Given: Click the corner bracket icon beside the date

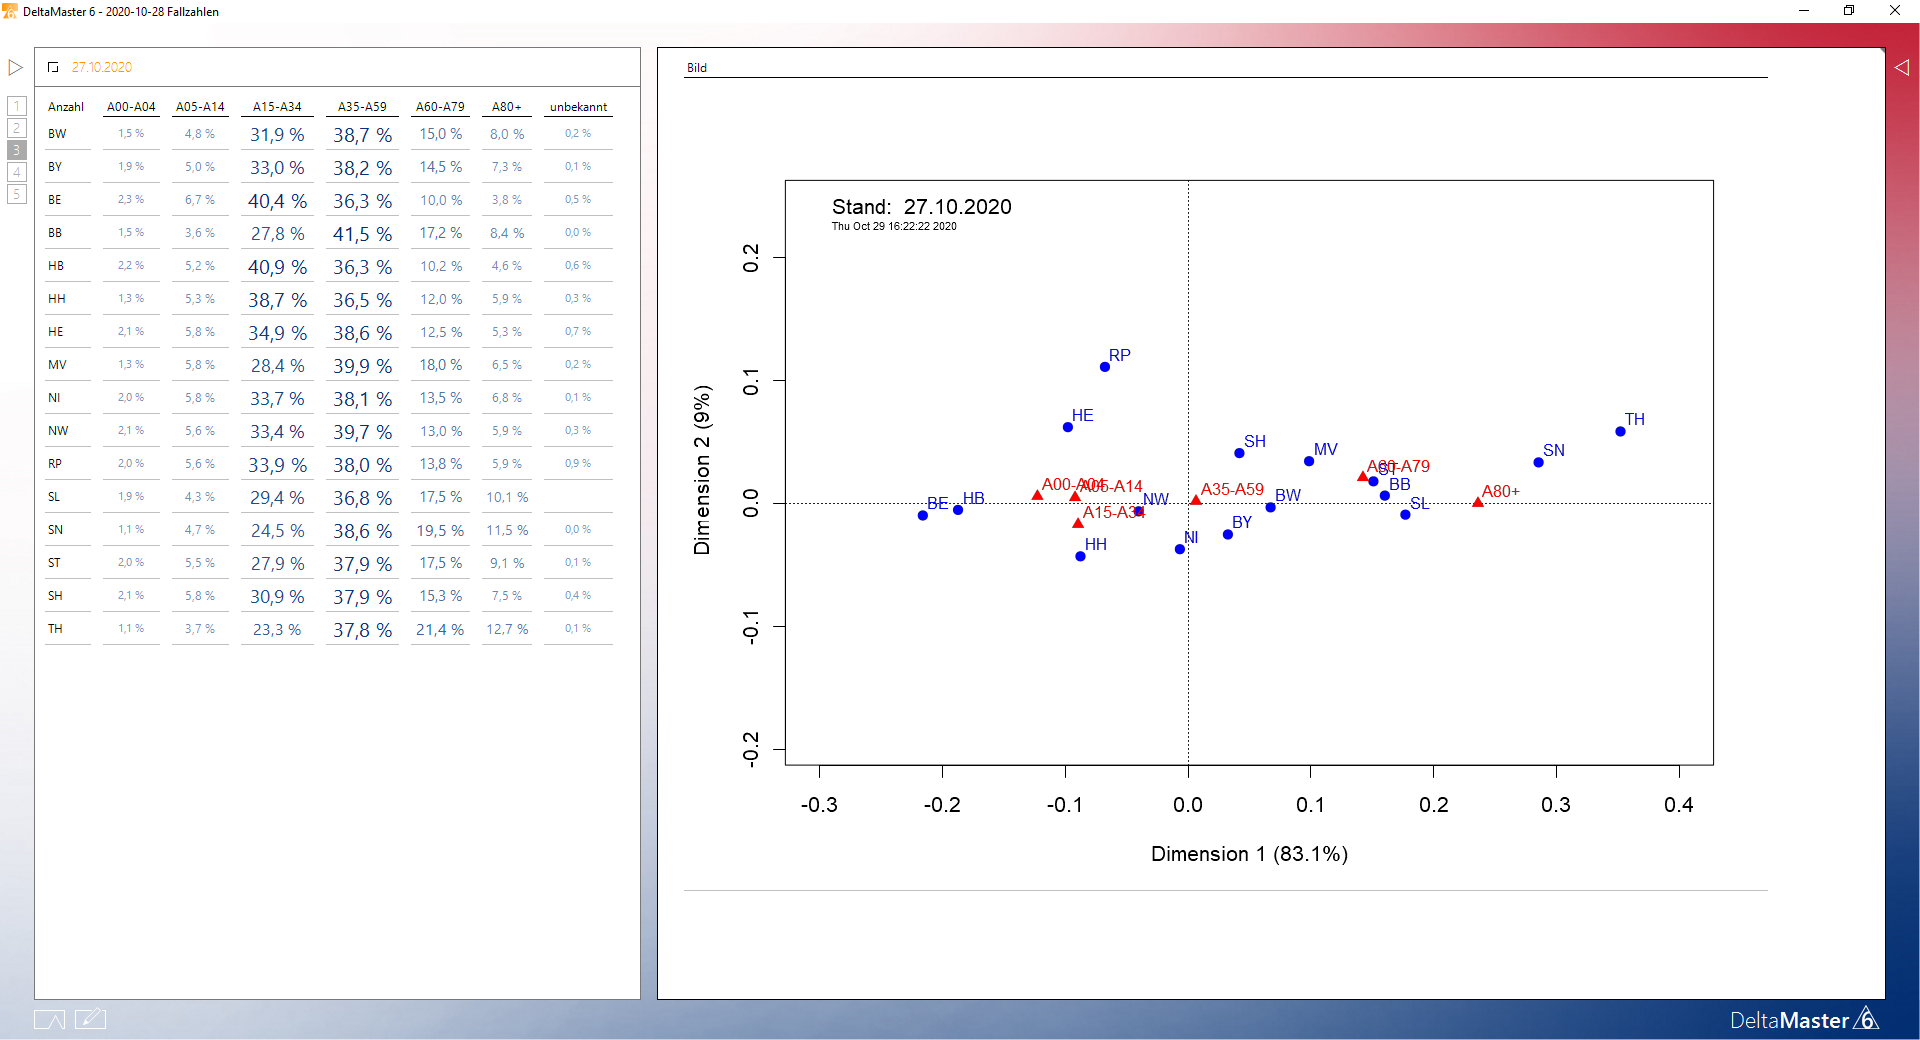Looking at the screenshot, I should 53,67.
